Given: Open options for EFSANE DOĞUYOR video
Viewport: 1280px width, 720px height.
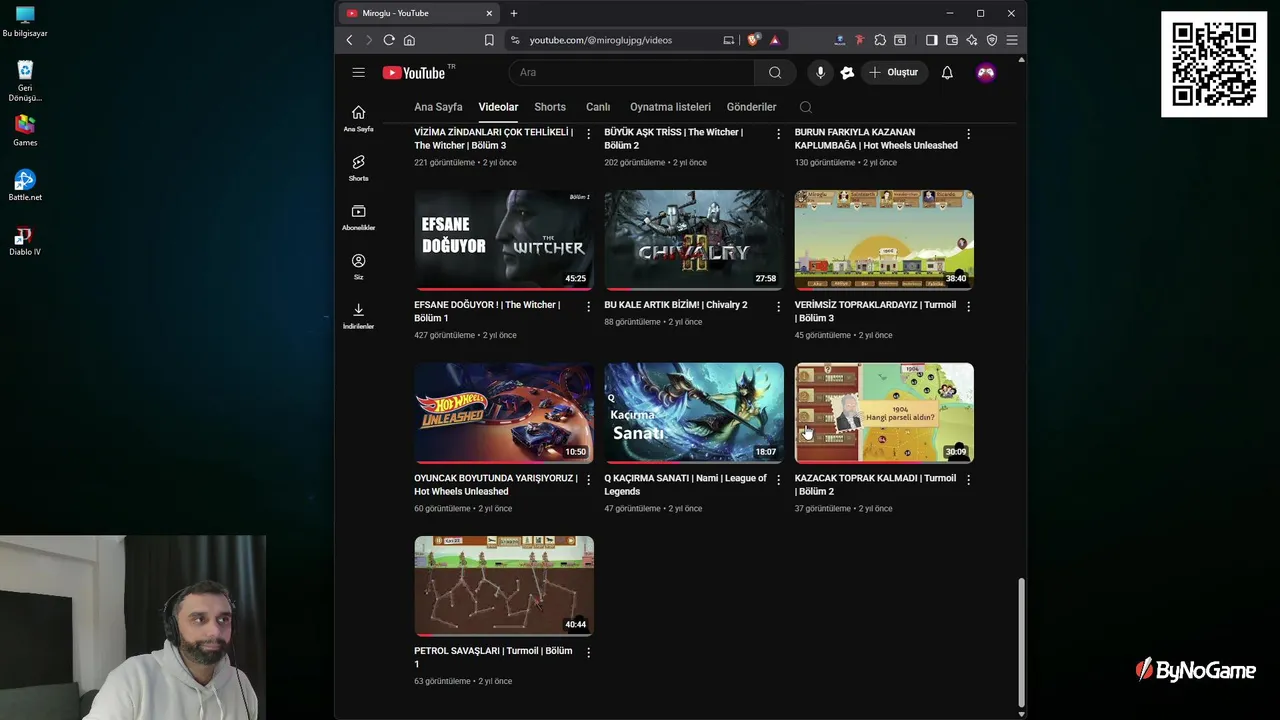Looking at the screenshot, I should click(588, 306).
